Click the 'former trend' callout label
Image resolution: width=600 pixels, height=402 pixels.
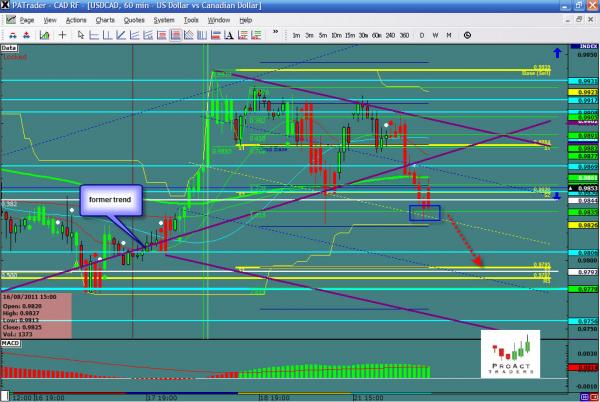coord(107,202)
